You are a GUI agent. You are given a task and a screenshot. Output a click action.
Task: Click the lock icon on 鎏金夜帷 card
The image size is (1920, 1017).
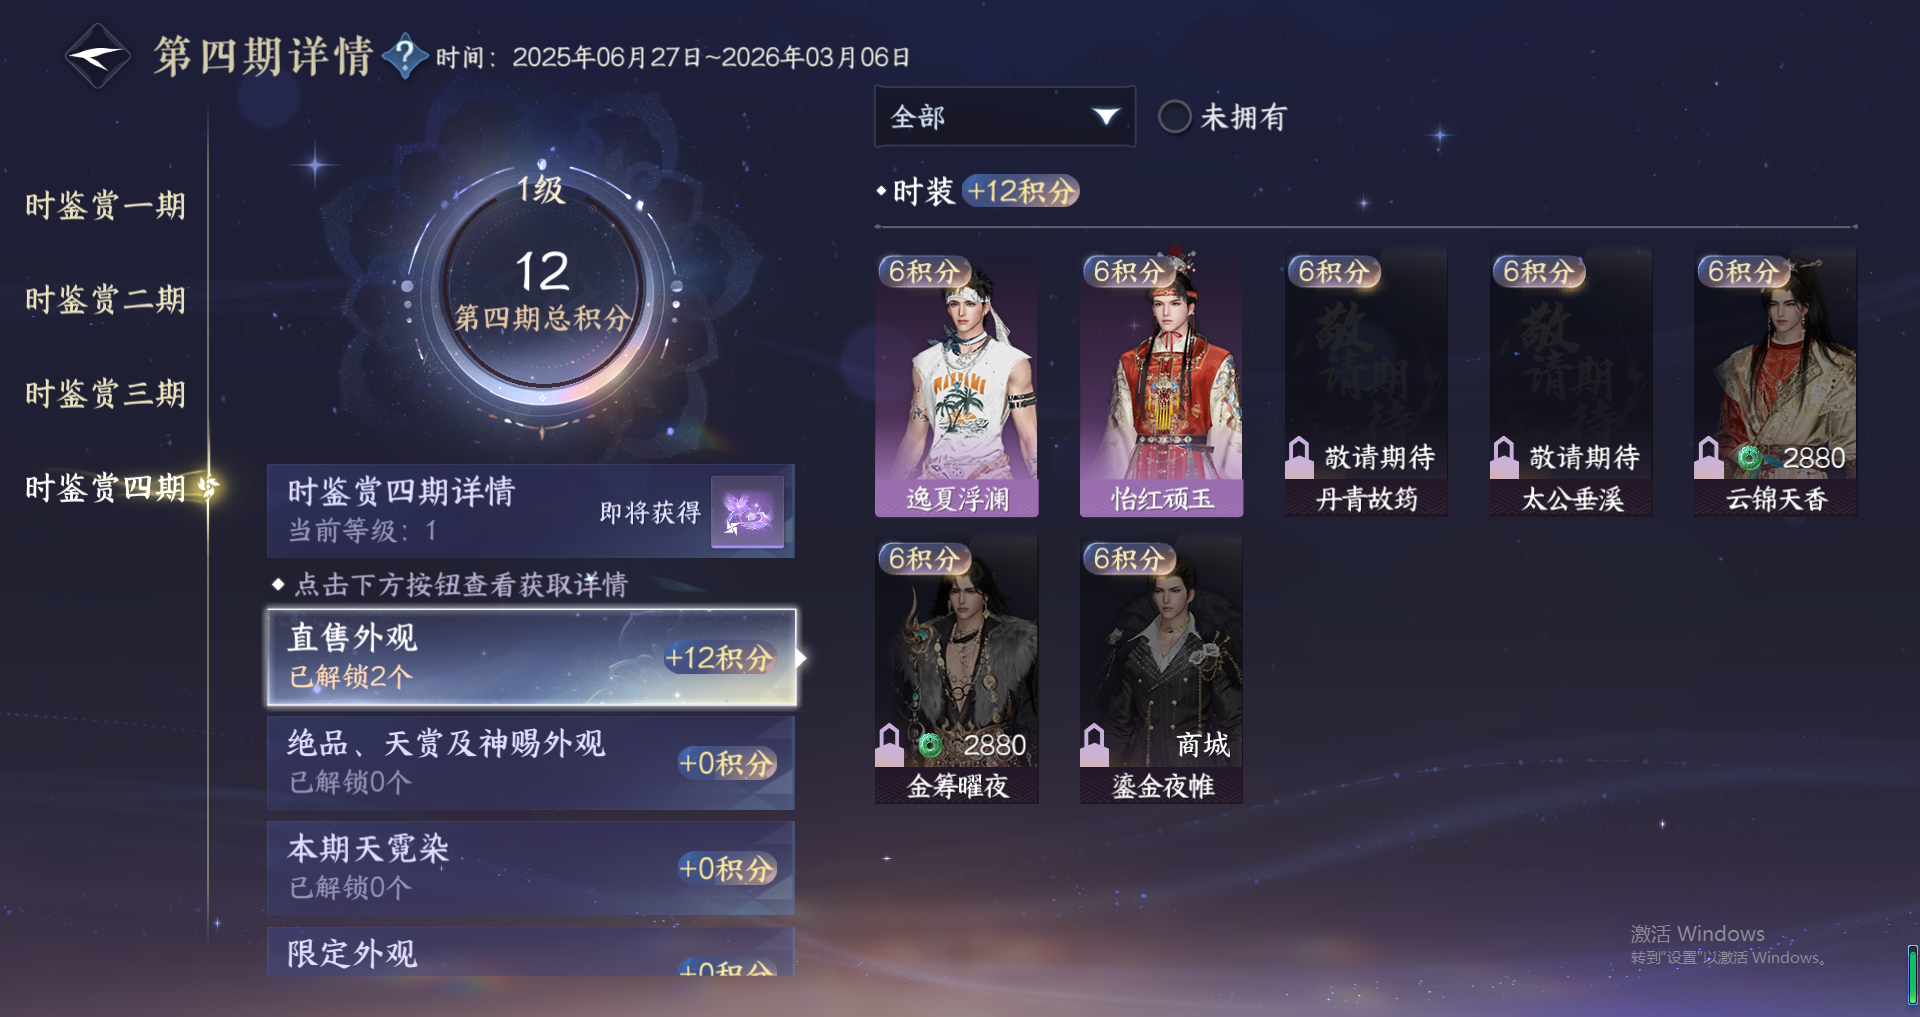(1095, 744)
